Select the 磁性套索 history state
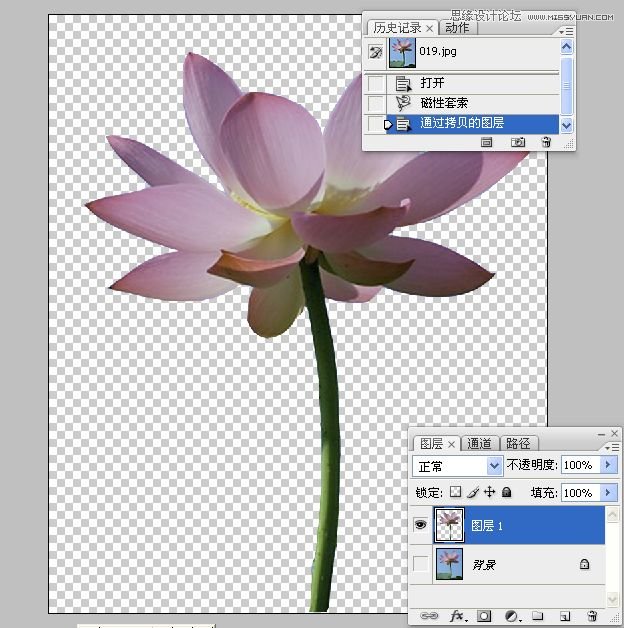Screen dimensions: 624x628 [x=473, y=103]
